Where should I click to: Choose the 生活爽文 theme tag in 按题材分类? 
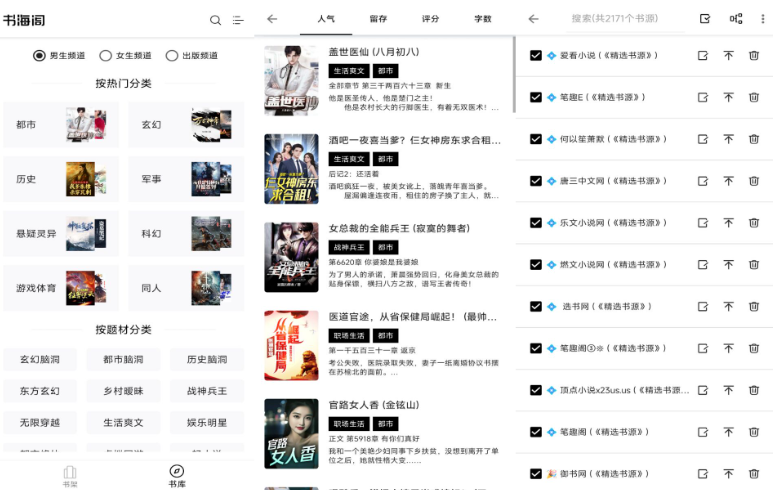click(x=123, y=422)
